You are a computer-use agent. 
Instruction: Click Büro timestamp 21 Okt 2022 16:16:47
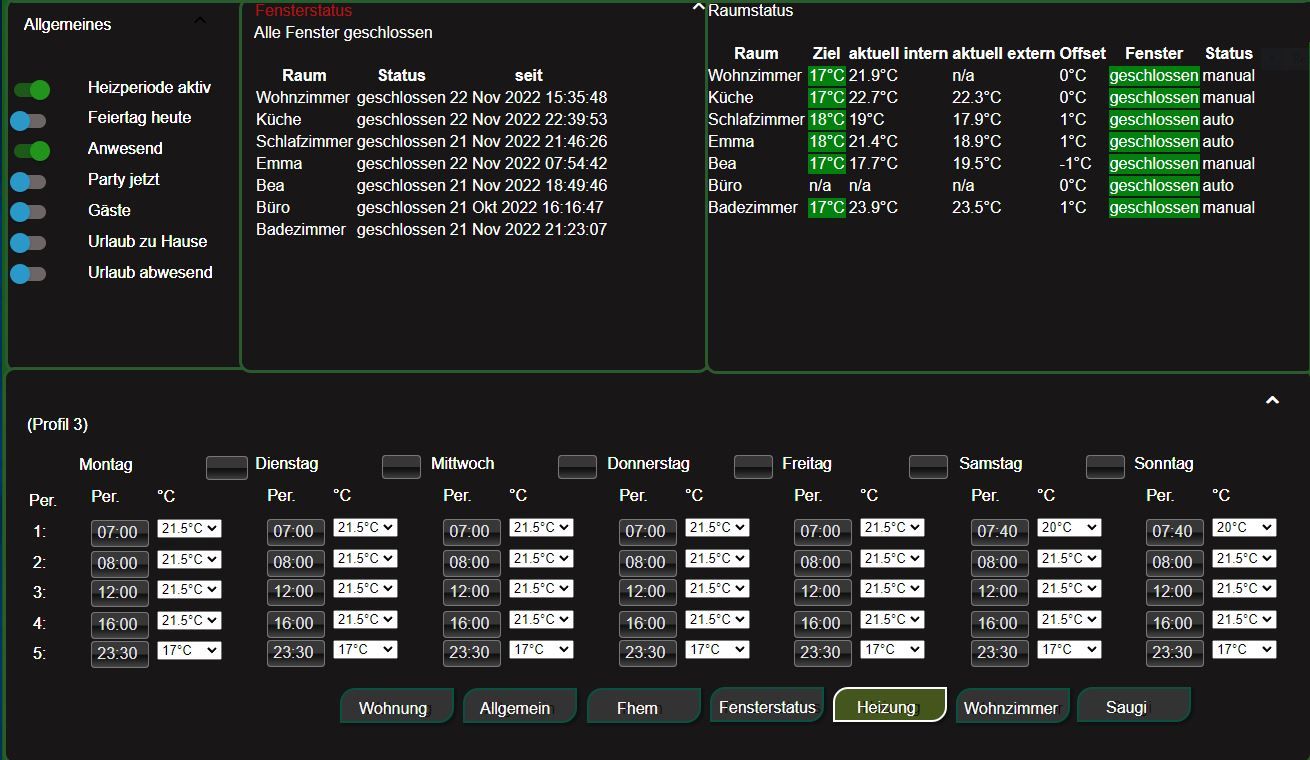[x=526, y=208]
